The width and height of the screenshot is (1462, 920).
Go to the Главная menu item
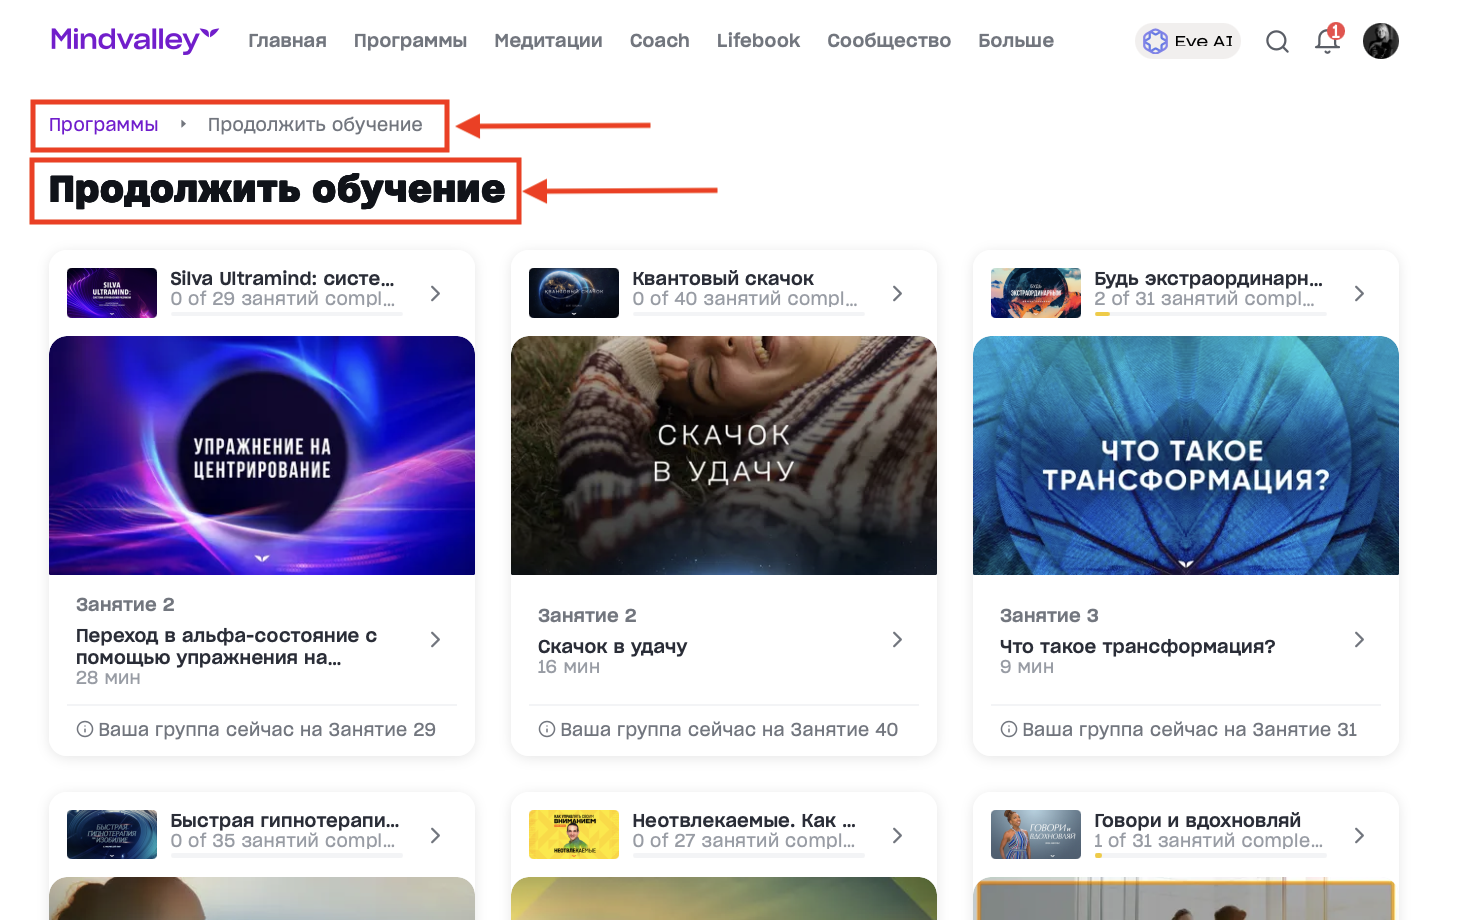287,41
